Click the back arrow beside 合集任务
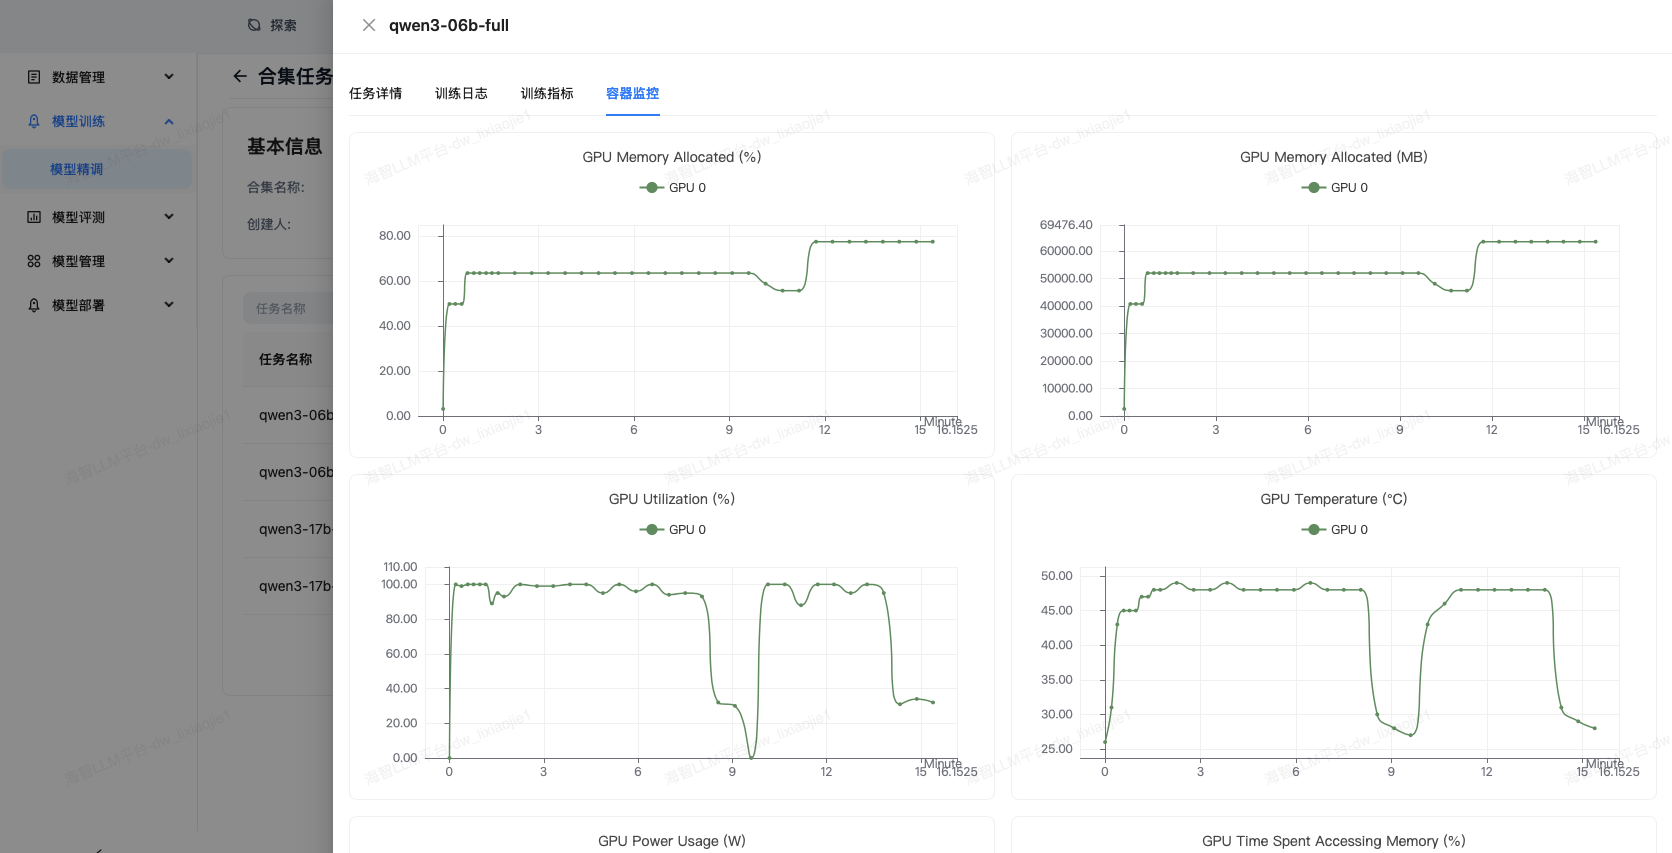Image resolution: width=1672 pixels, height=853 pixels. 240,76
